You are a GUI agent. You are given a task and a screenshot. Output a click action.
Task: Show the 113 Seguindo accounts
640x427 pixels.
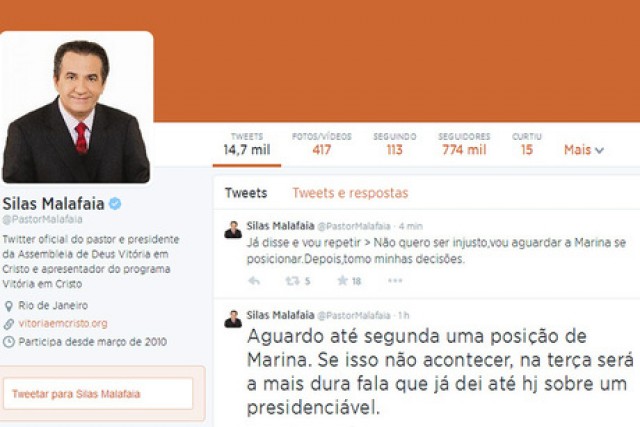[x=395, y=144]
